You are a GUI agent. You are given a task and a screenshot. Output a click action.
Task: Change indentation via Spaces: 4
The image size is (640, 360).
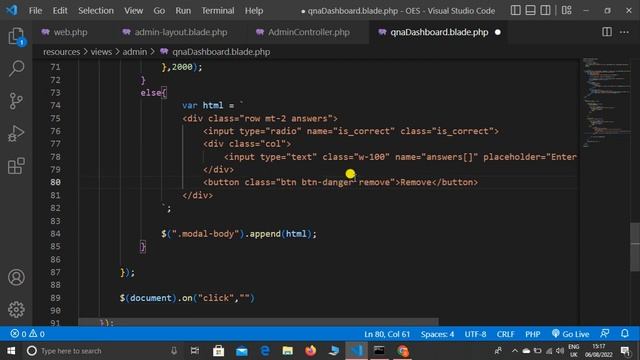pyautogui.click(x=437, y=334)
